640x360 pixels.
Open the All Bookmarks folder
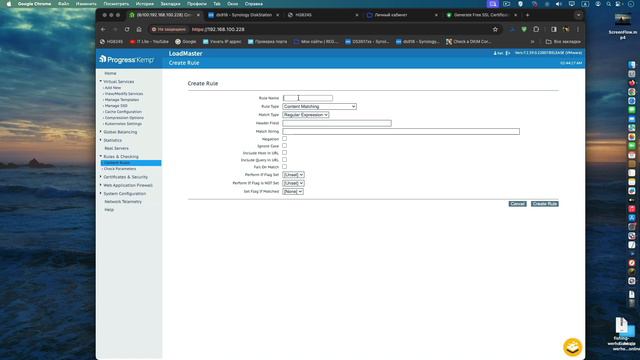click(563, 42)
